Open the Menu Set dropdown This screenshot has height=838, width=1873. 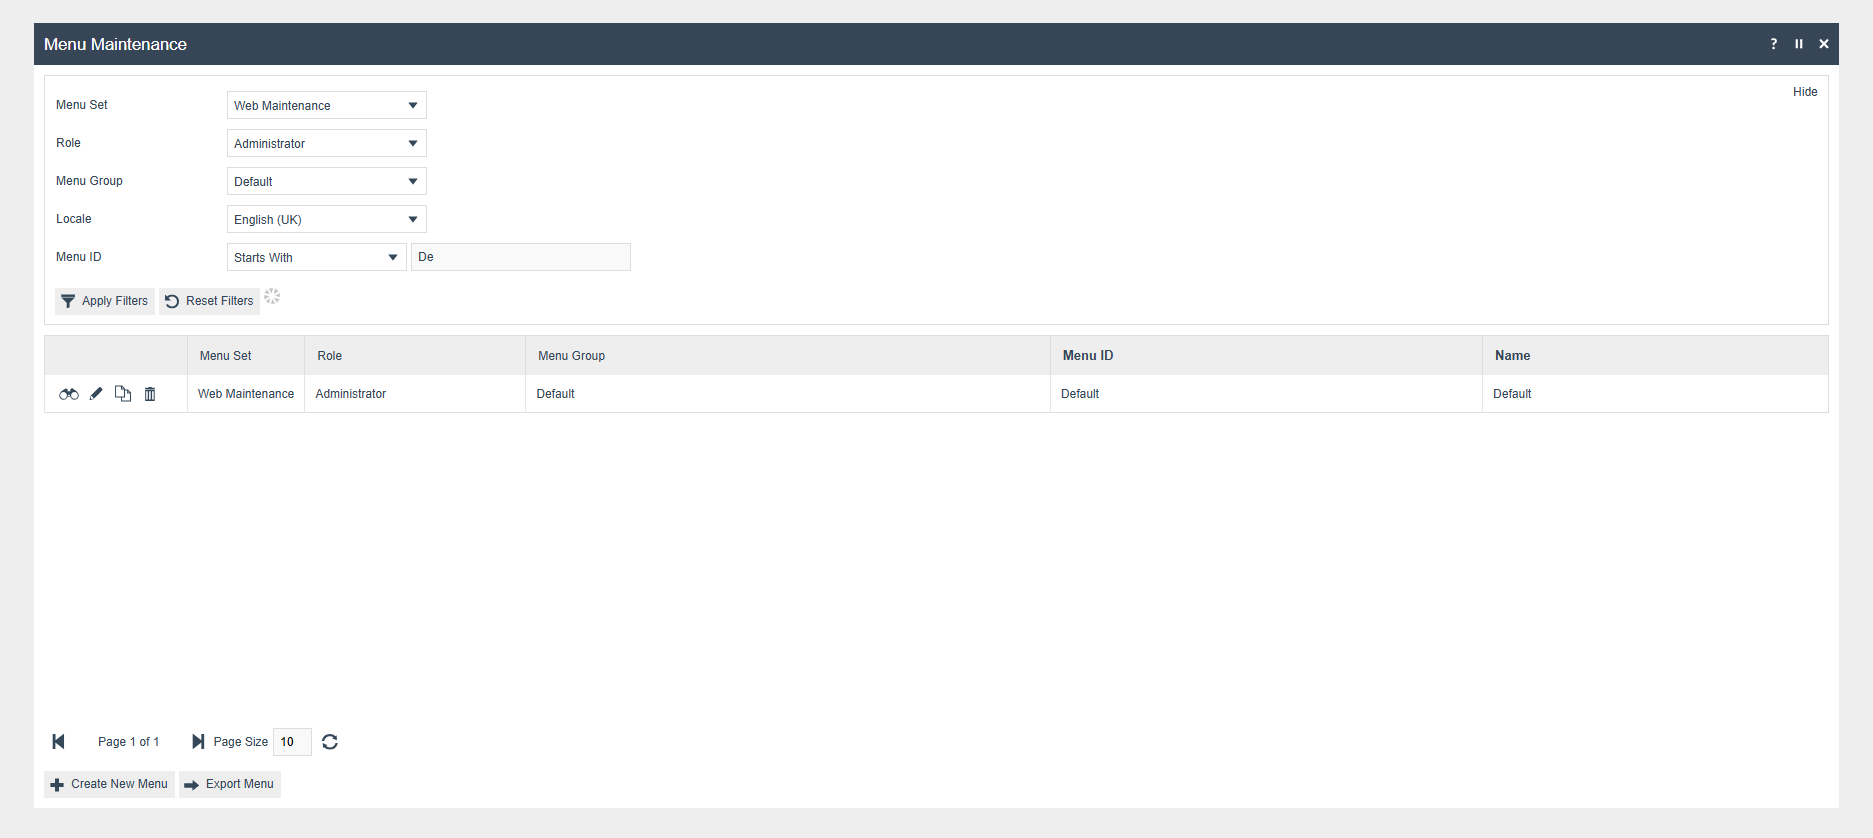click(327, 105)
